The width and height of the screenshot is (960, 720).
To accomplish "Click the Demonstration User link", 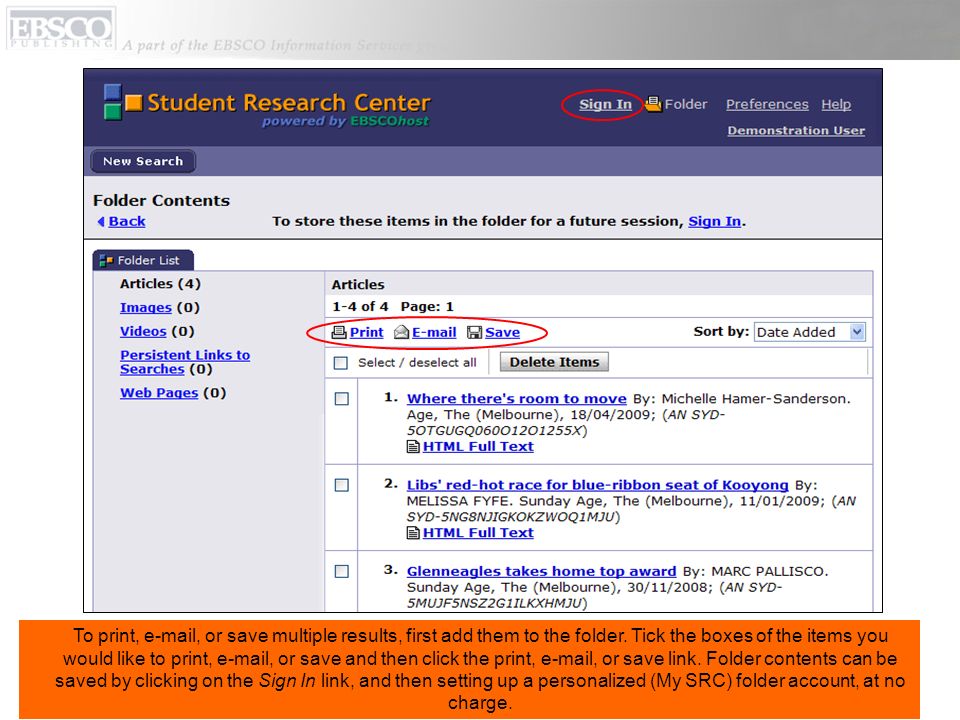I will coord(796,130).
